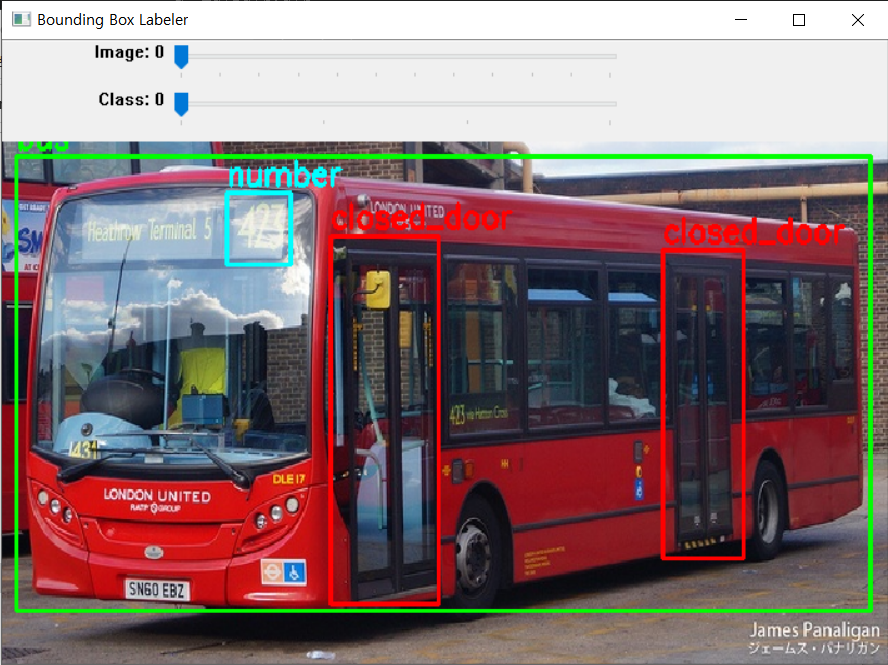Click the 'Class: 0' label
The width and height of the screenshot is (888, 665).
click(131, 99)
